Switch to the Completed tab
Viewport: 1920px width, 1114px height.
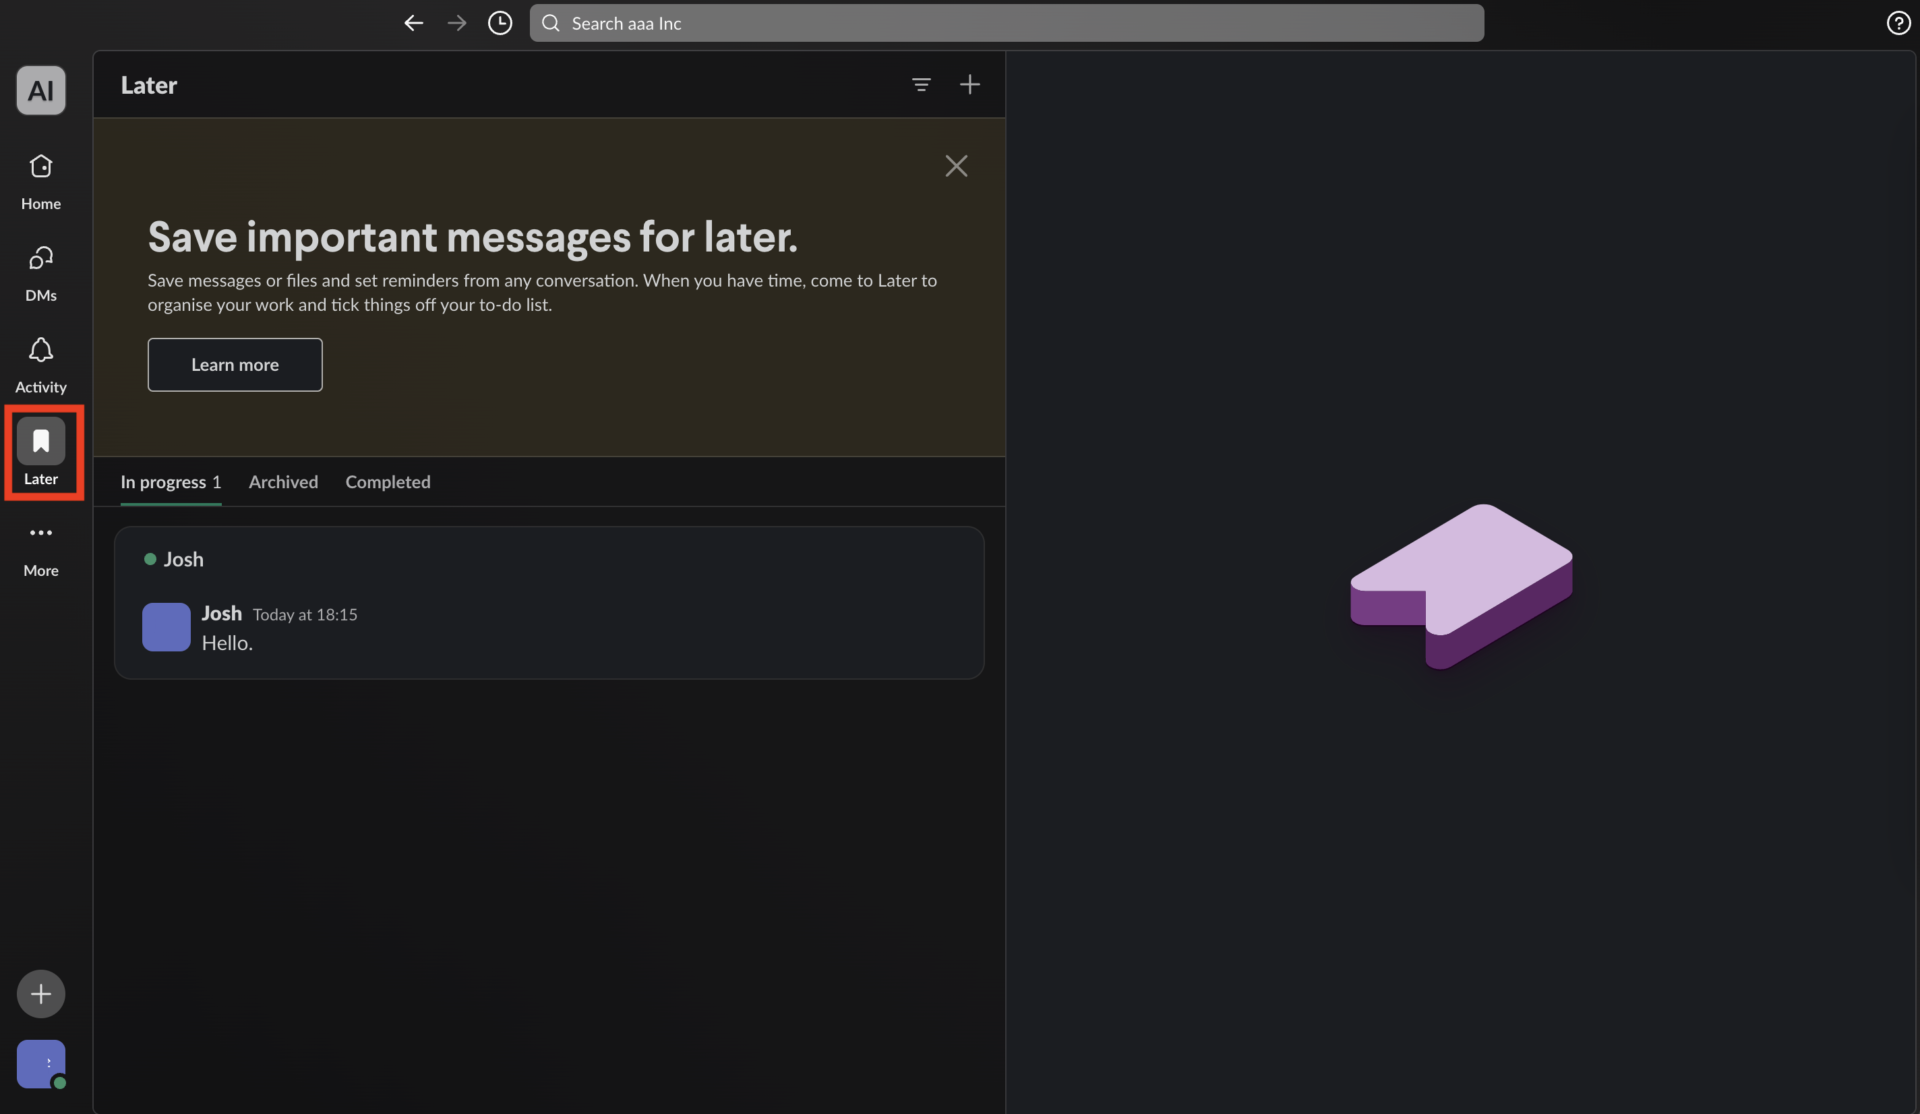pos(387,482)
